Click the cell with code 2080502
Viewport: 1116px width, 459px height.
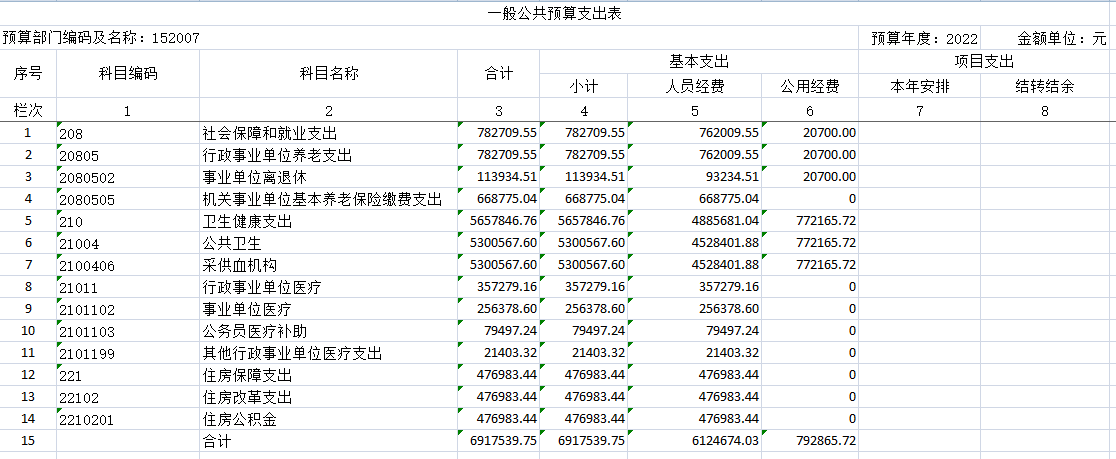click(x=128, y=177)
